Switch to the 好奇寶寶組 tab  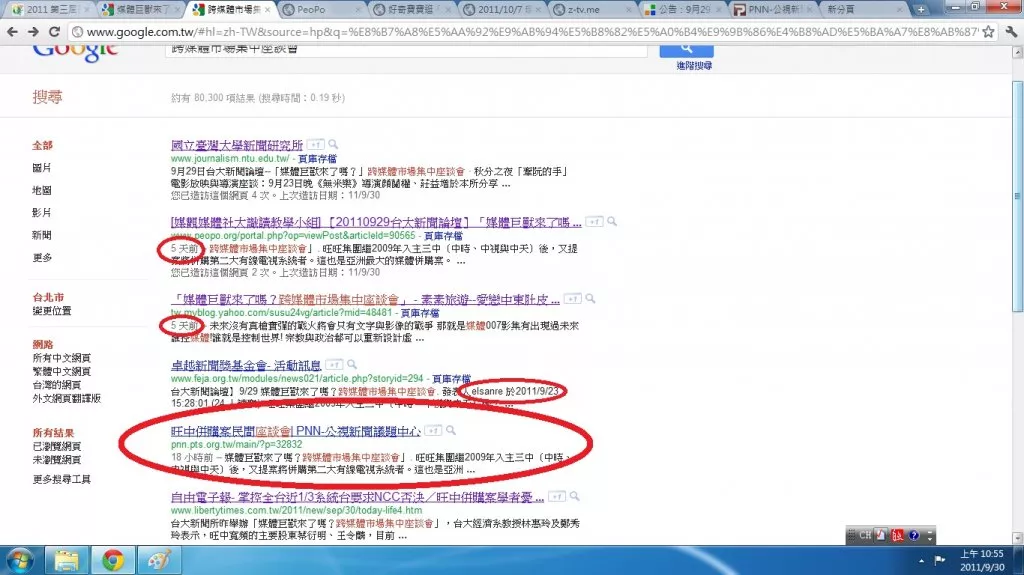click(411, 9)
